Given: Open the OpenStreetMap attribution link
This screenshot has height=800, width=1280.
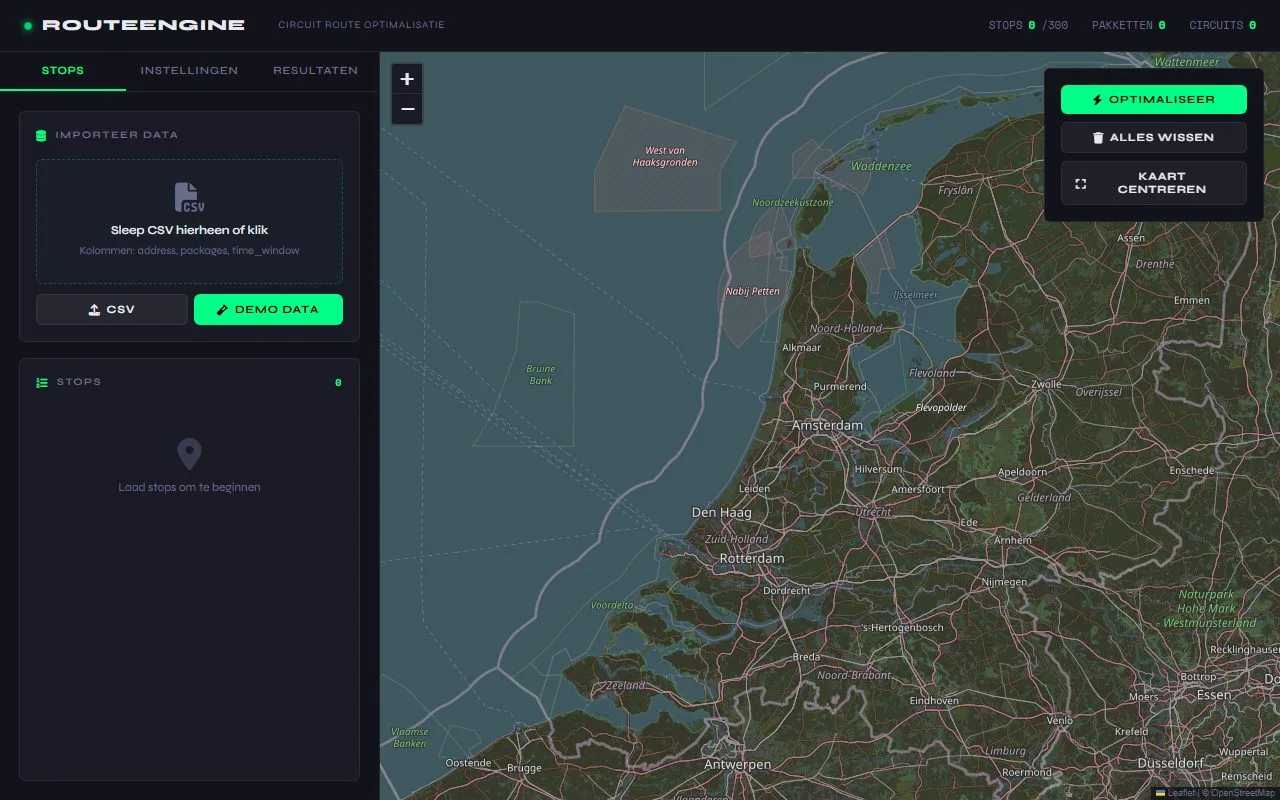Looking at the screenshot, I should 1242,793.
